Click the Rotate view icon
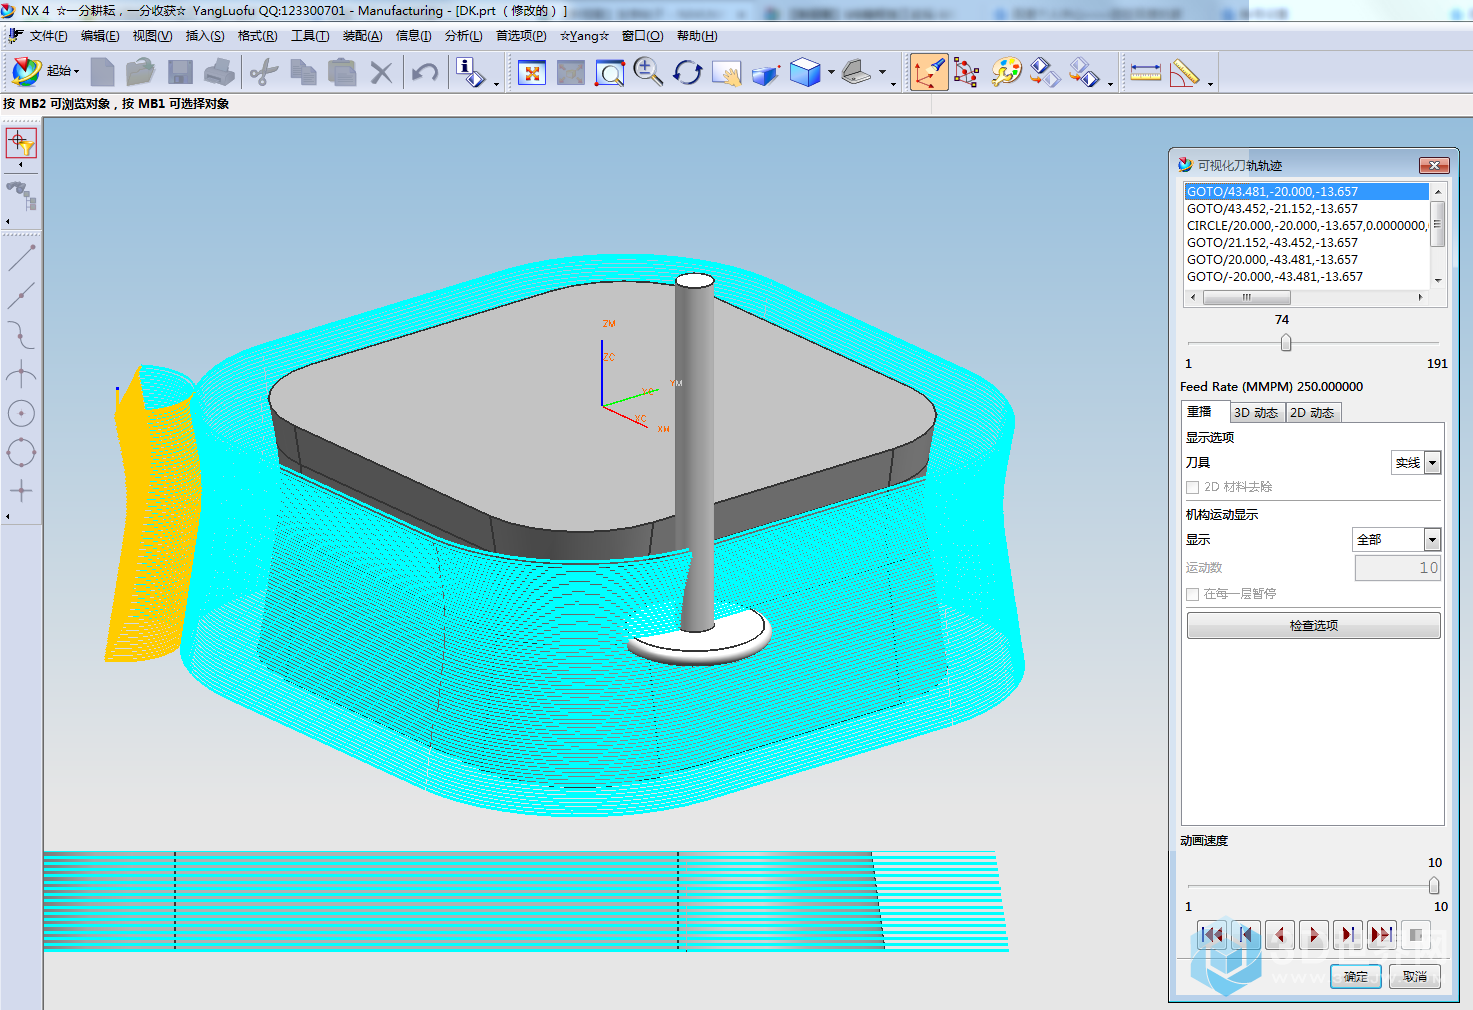The height and width of the screenshot is (1010, 1473). (x=687, y=73)
